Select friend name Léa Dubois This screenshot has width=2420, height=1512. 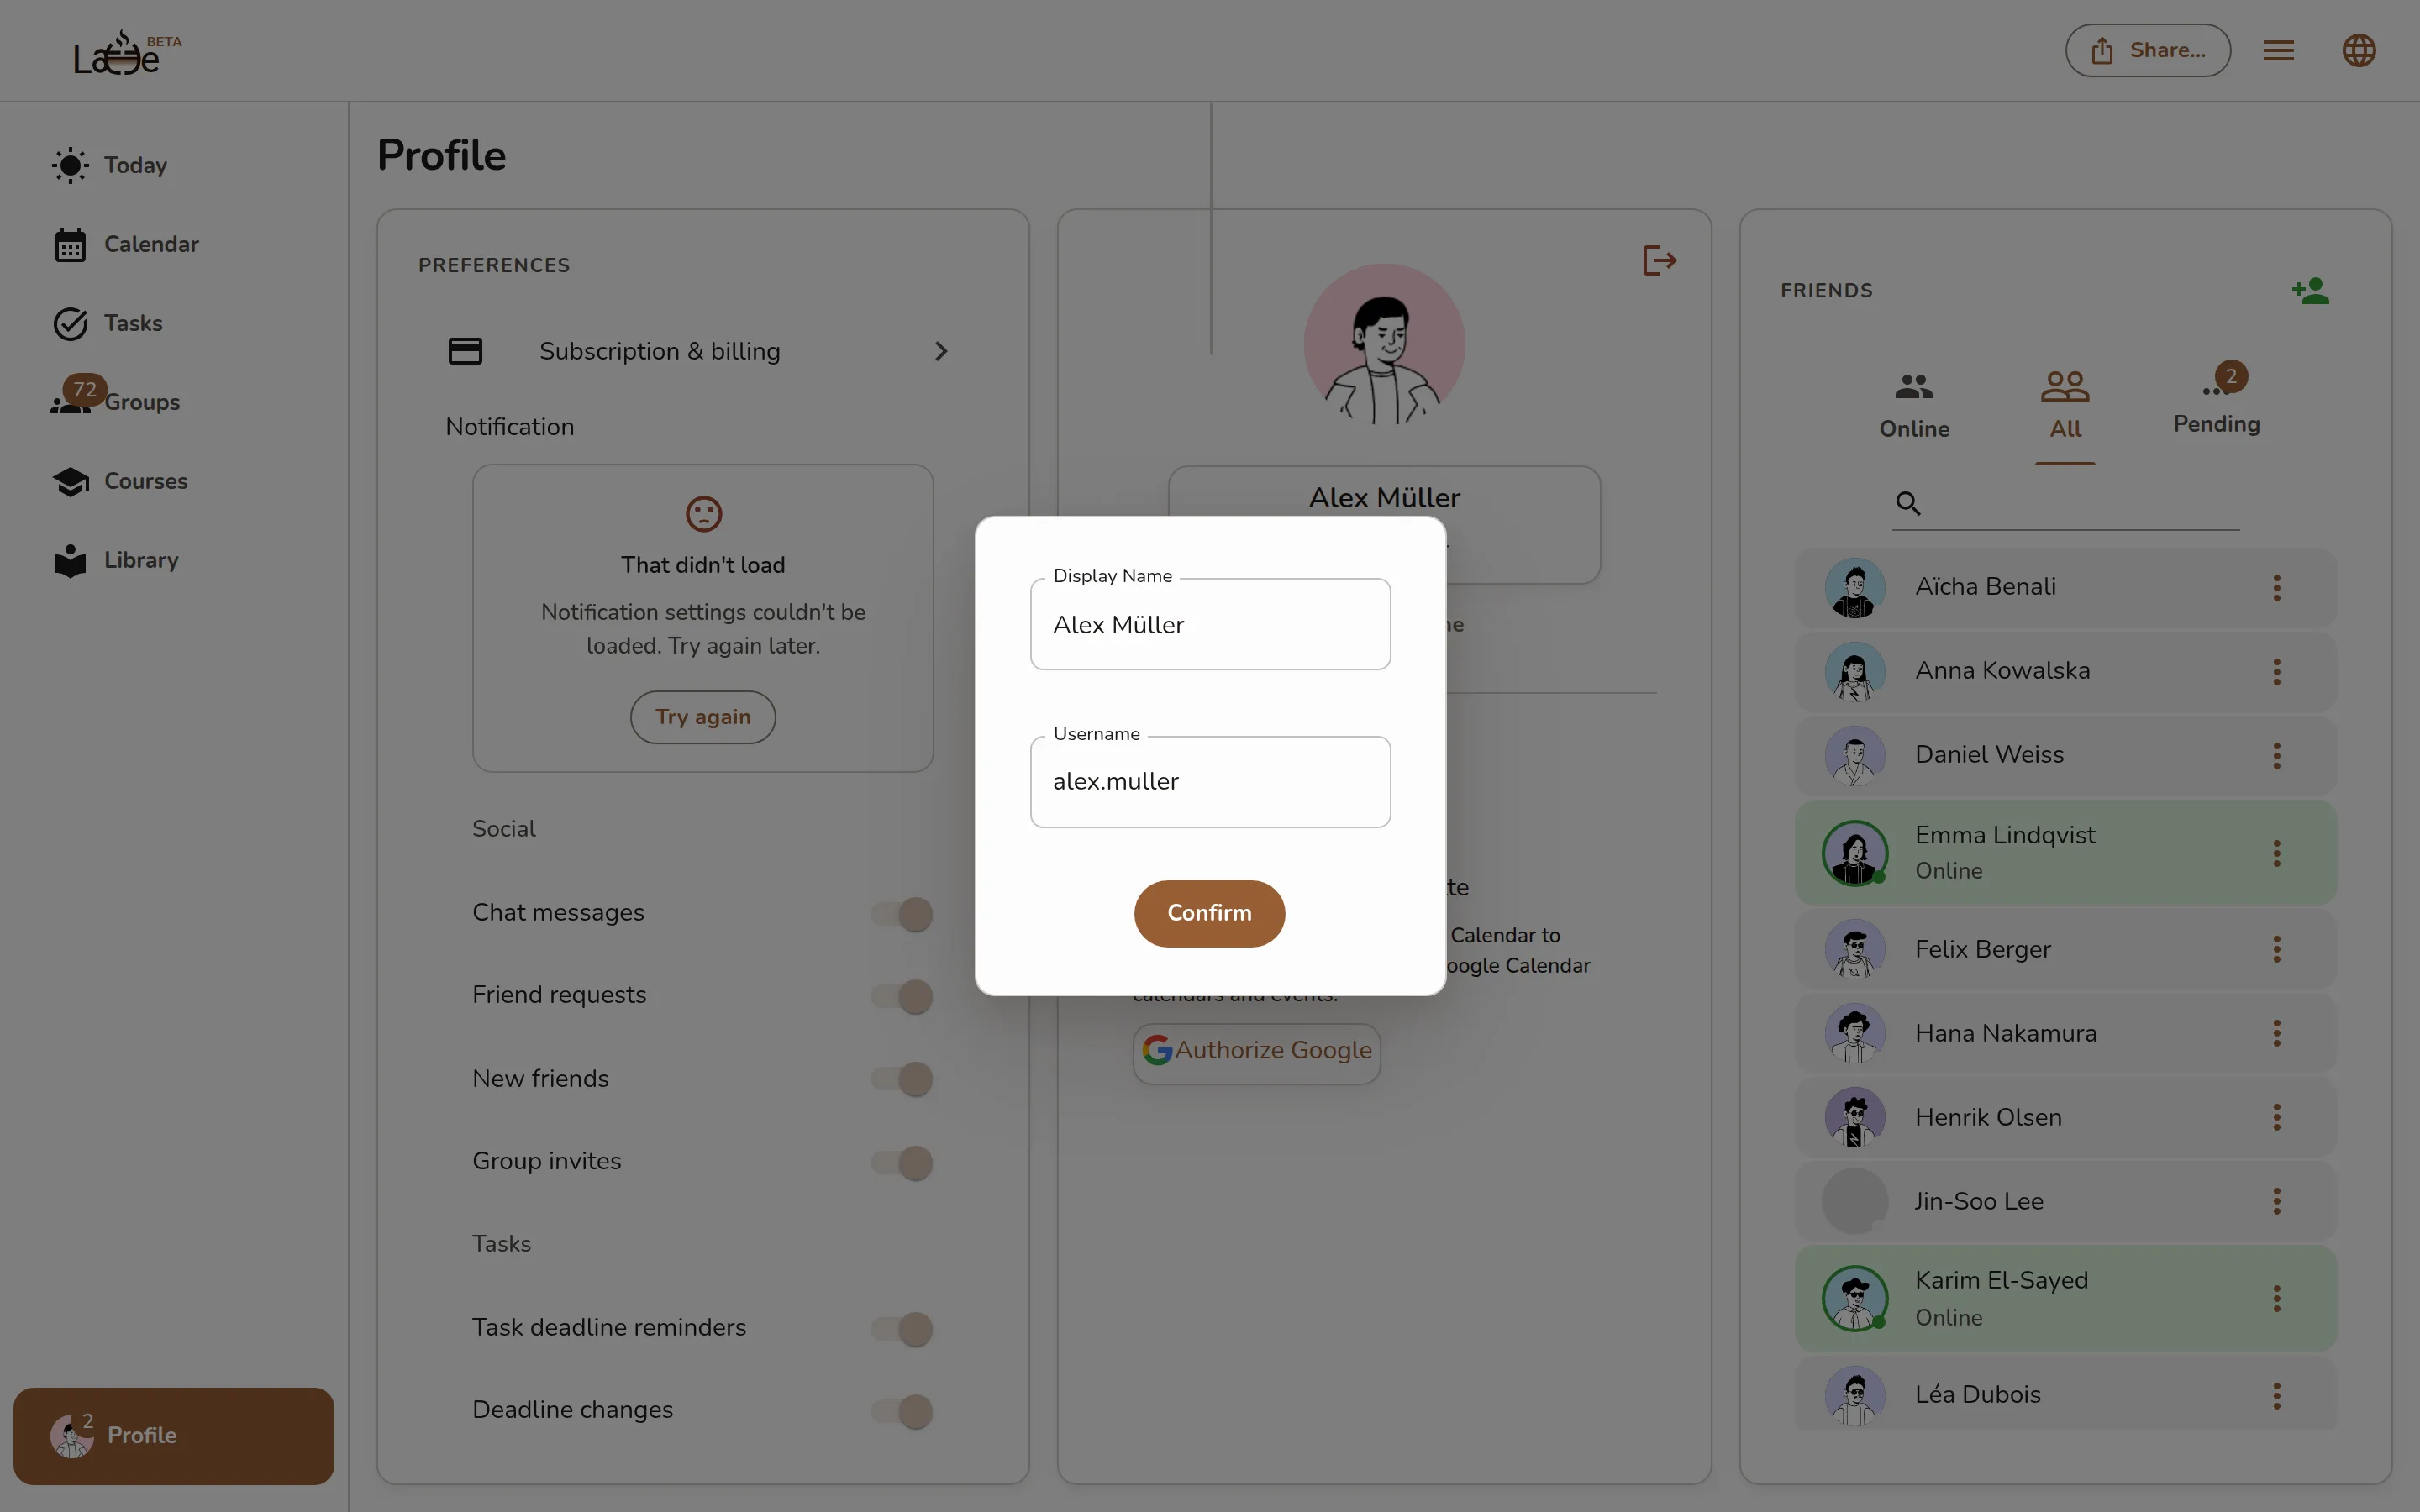point(1977,1395)
